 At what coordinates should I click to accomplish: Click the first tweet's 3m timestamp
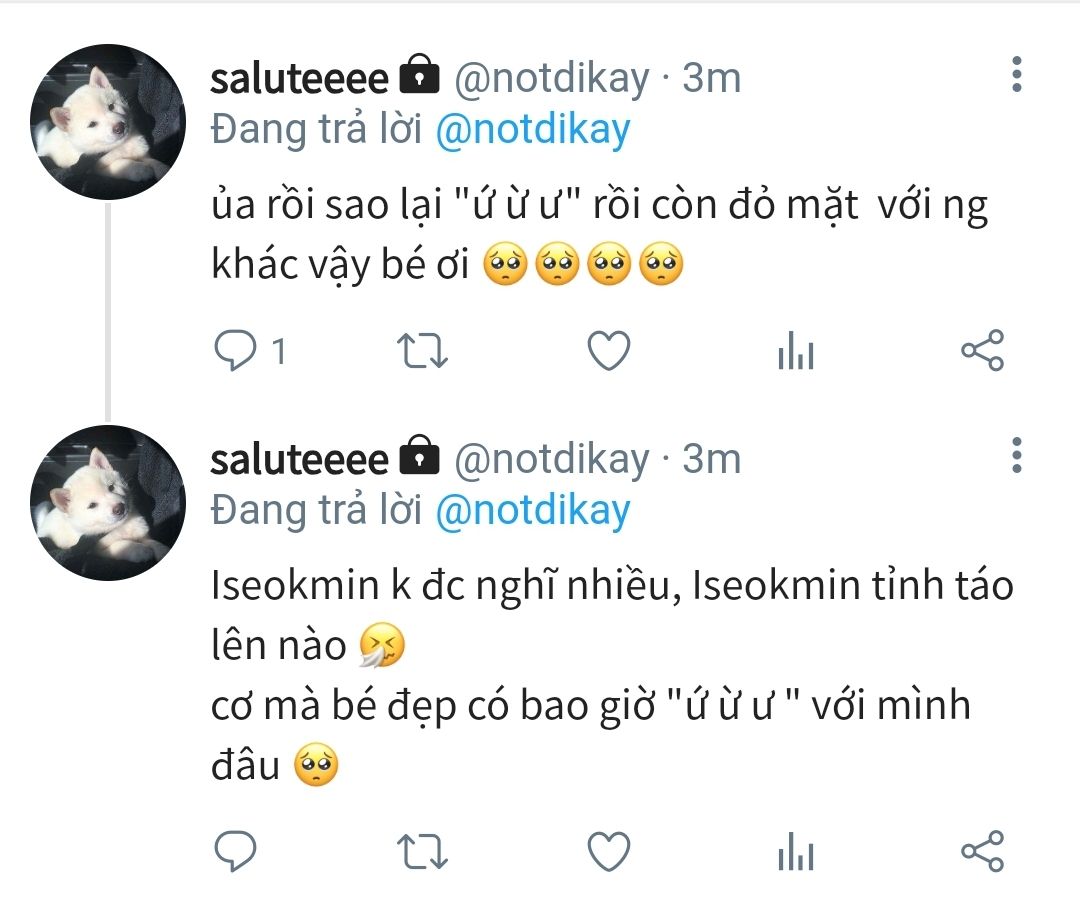711,78
